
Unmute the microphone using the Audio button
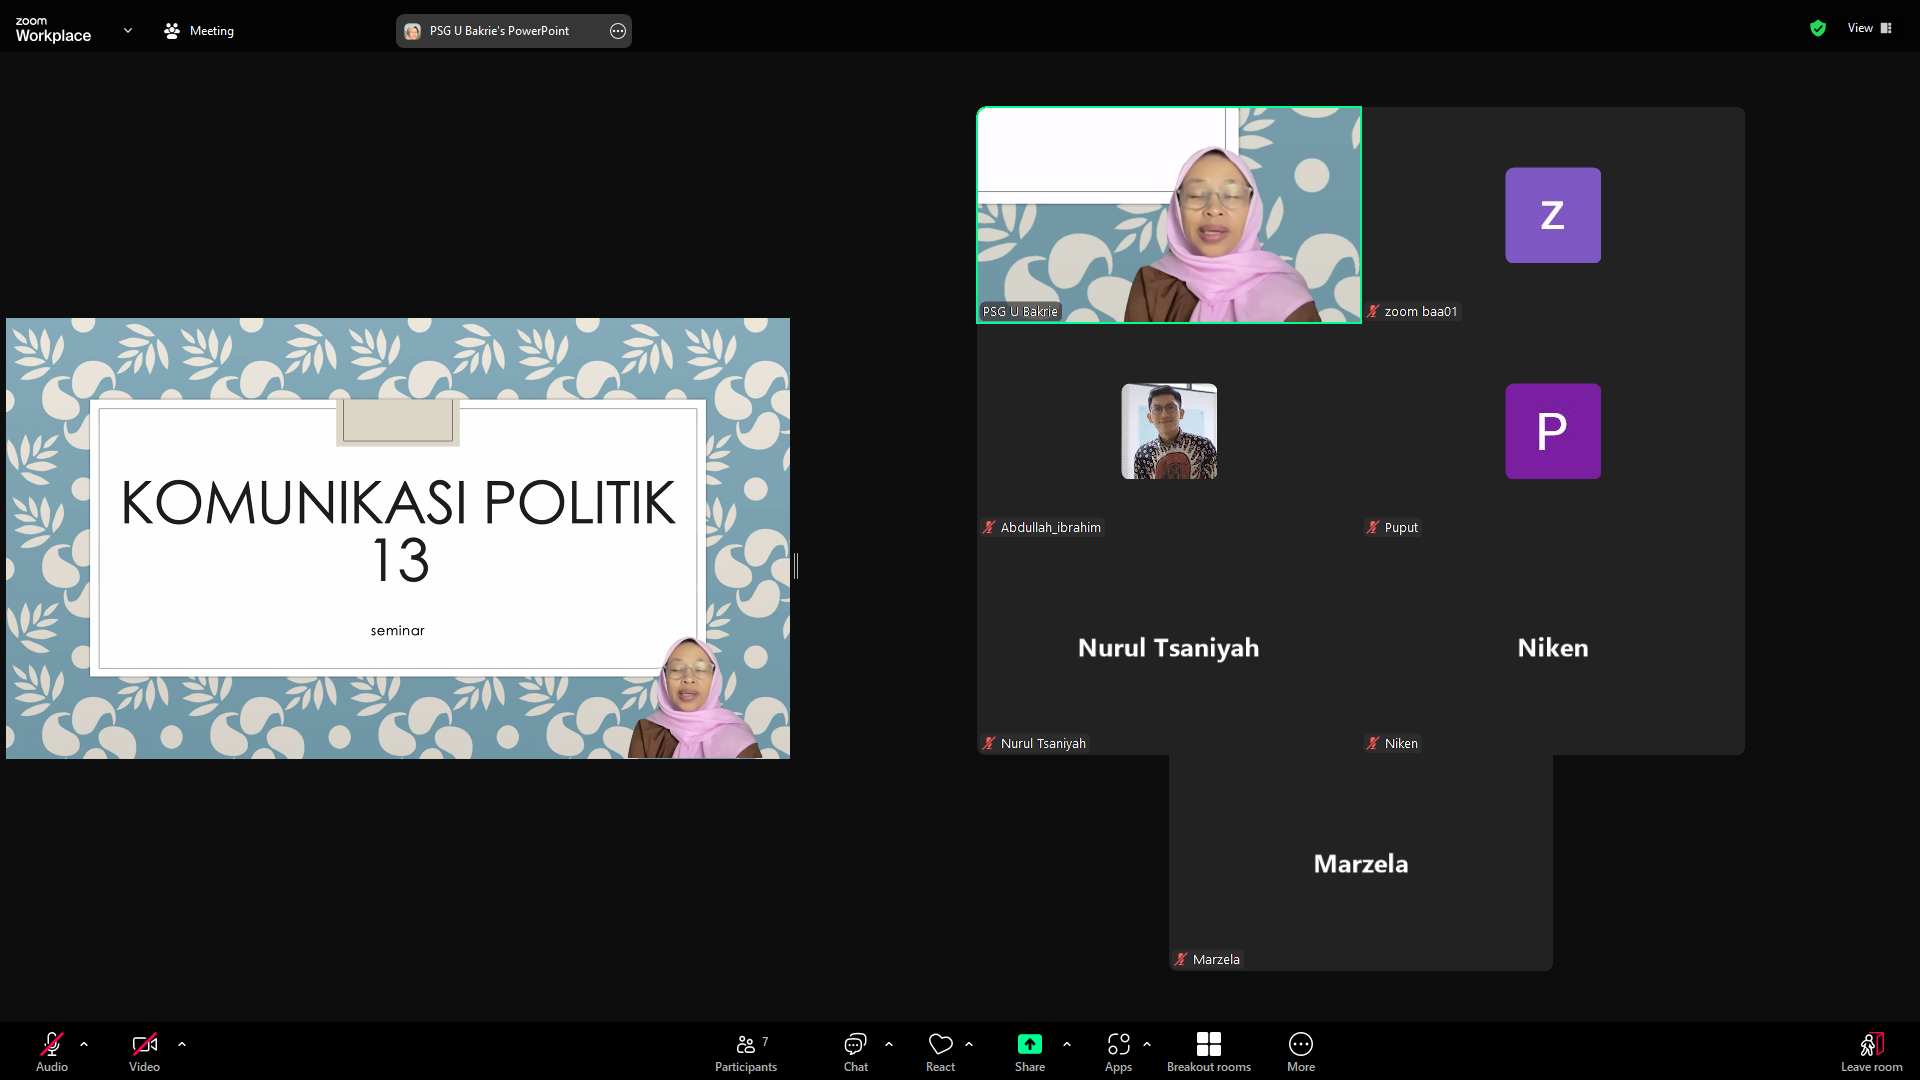click(52, 1051)
